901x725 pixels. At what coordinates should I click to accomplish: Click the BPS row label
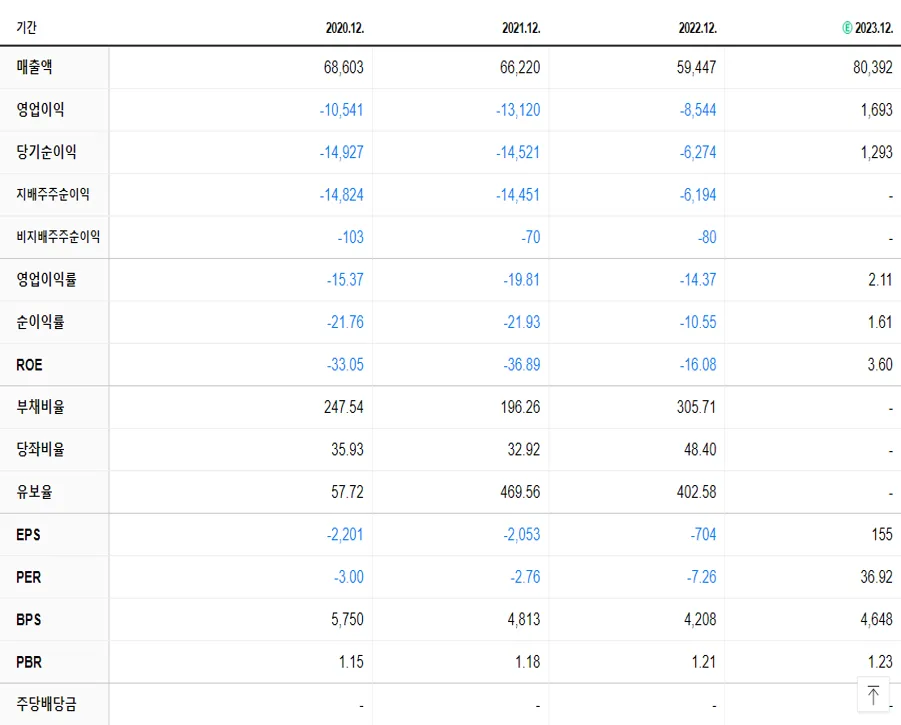[x=29, y=620]
